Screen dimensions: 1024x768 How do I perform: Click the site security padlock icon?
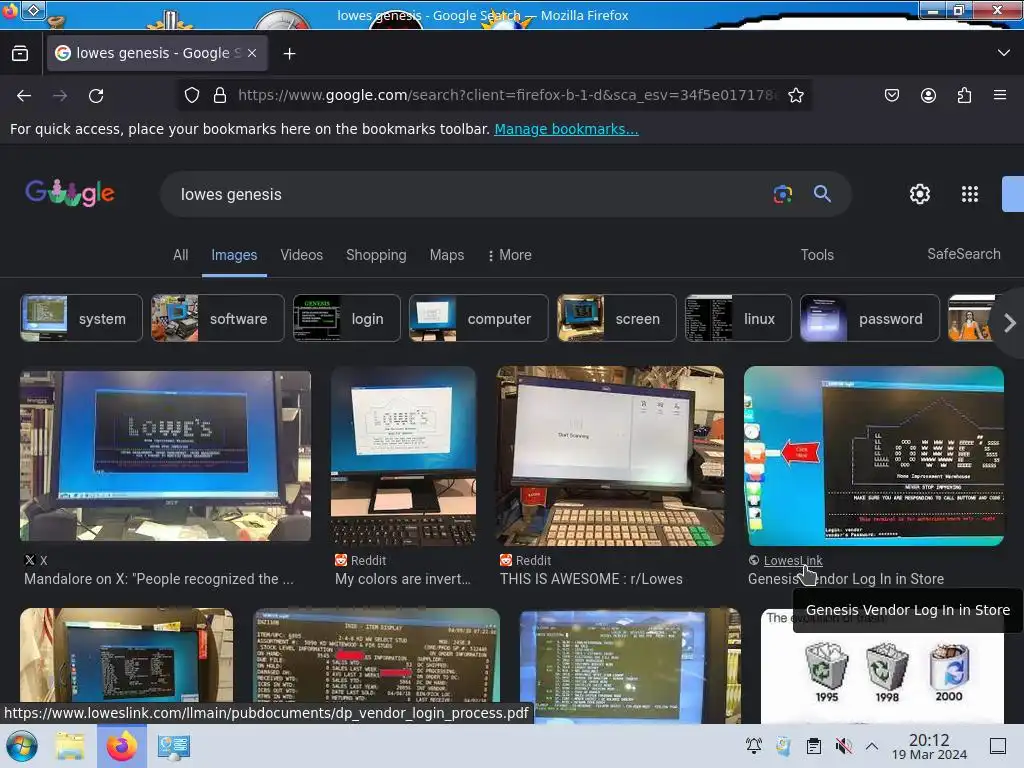pyautogui.click(x=220, y=95)
